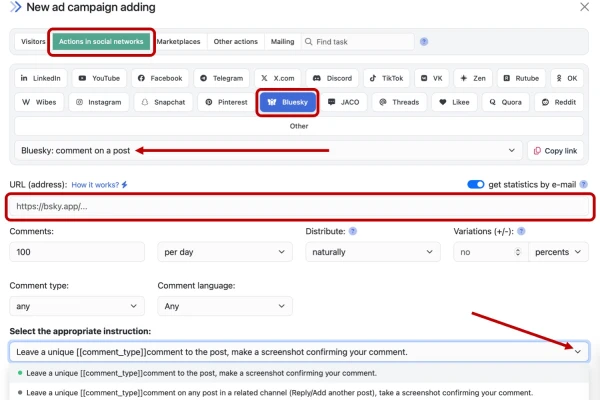Select the Pinterest network button
The height and width of the screenshot is (400, 600).
point(226,102)
